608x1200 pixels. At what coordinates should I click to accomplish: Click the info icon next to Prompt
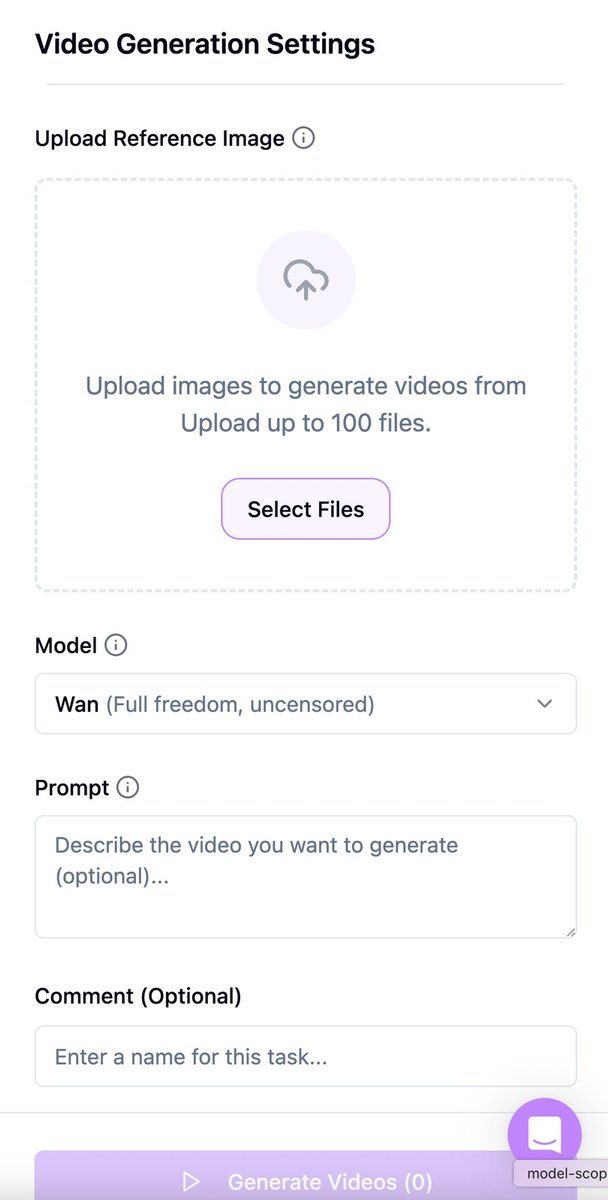click(128, 788)
